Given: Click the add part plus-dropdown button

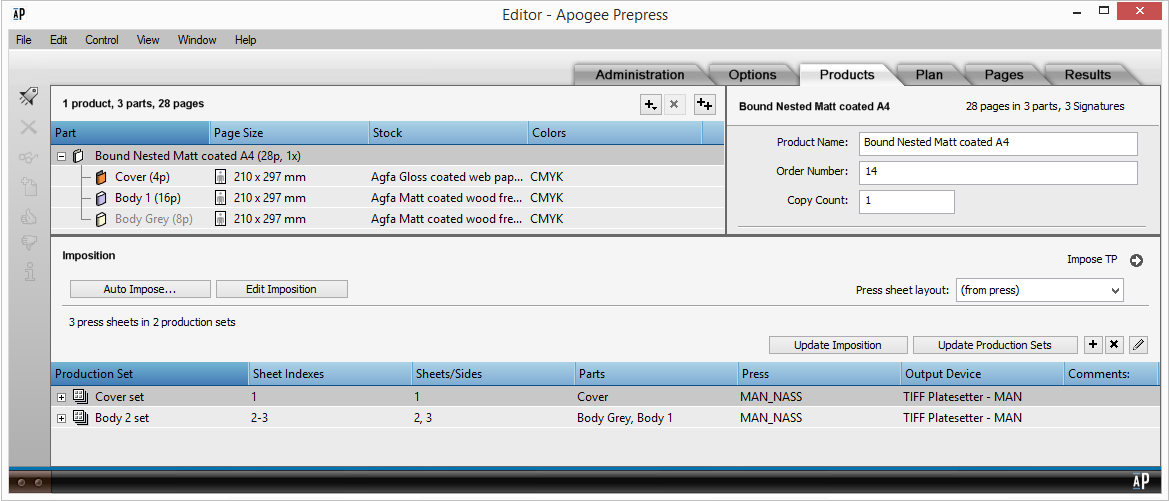Looking at the screenshot, I should [651, 105].
